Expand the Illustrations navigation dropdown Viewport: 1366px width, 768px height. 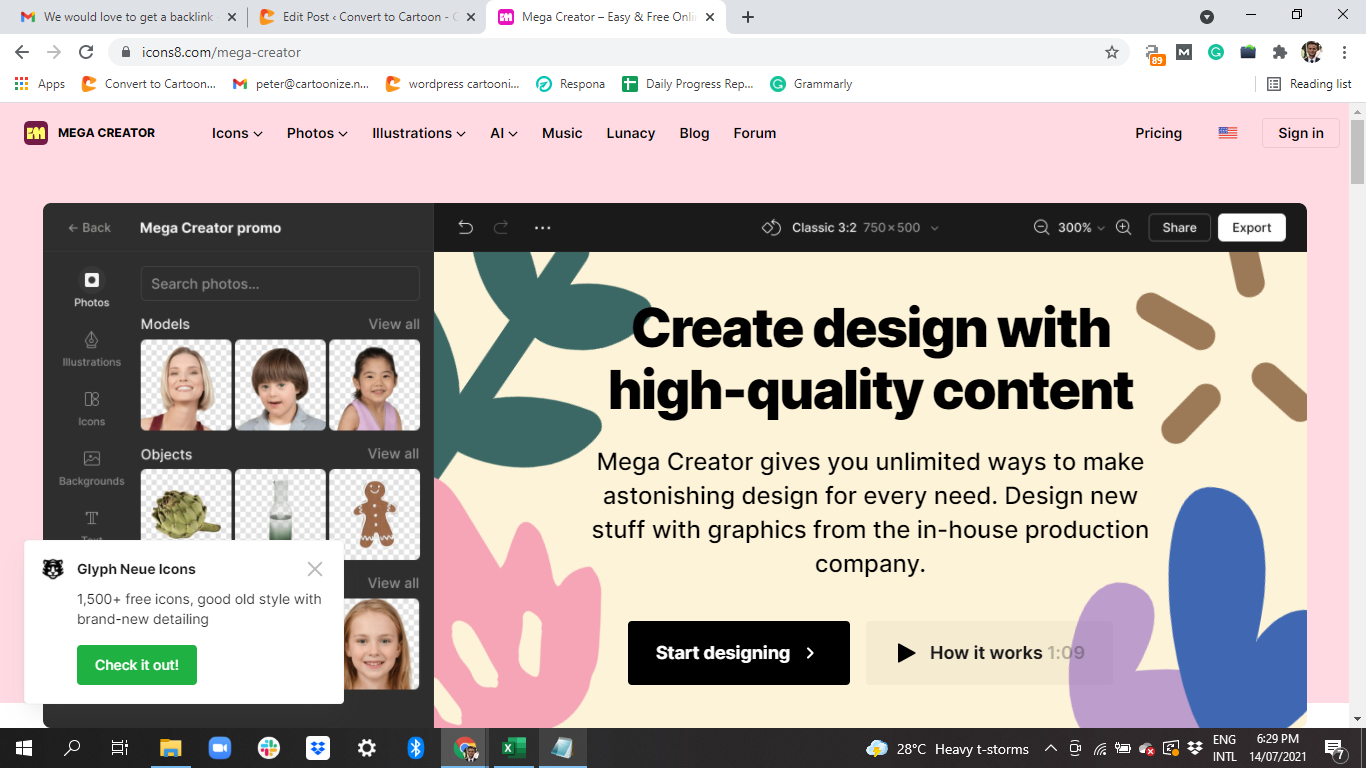pos(419,133)
